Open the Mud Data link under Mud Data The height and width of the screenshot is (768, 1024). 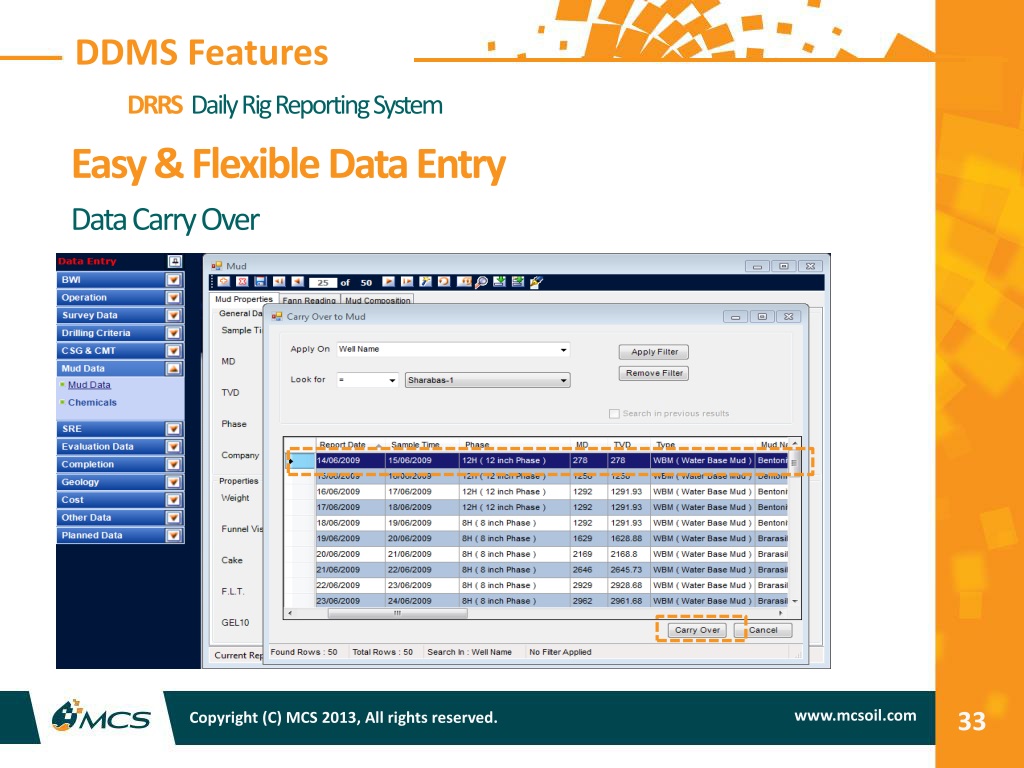click(x=89, y=385)
